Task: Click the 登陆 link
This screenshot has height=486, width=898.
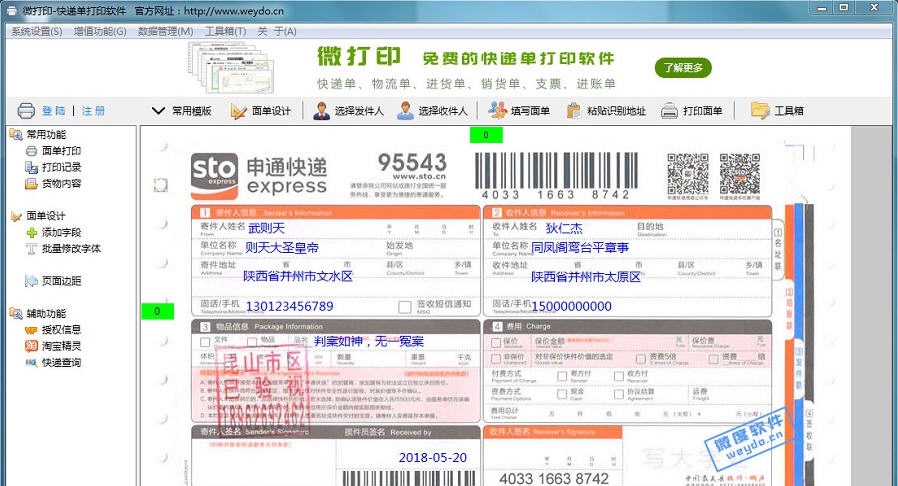Action: pos(53,110)
